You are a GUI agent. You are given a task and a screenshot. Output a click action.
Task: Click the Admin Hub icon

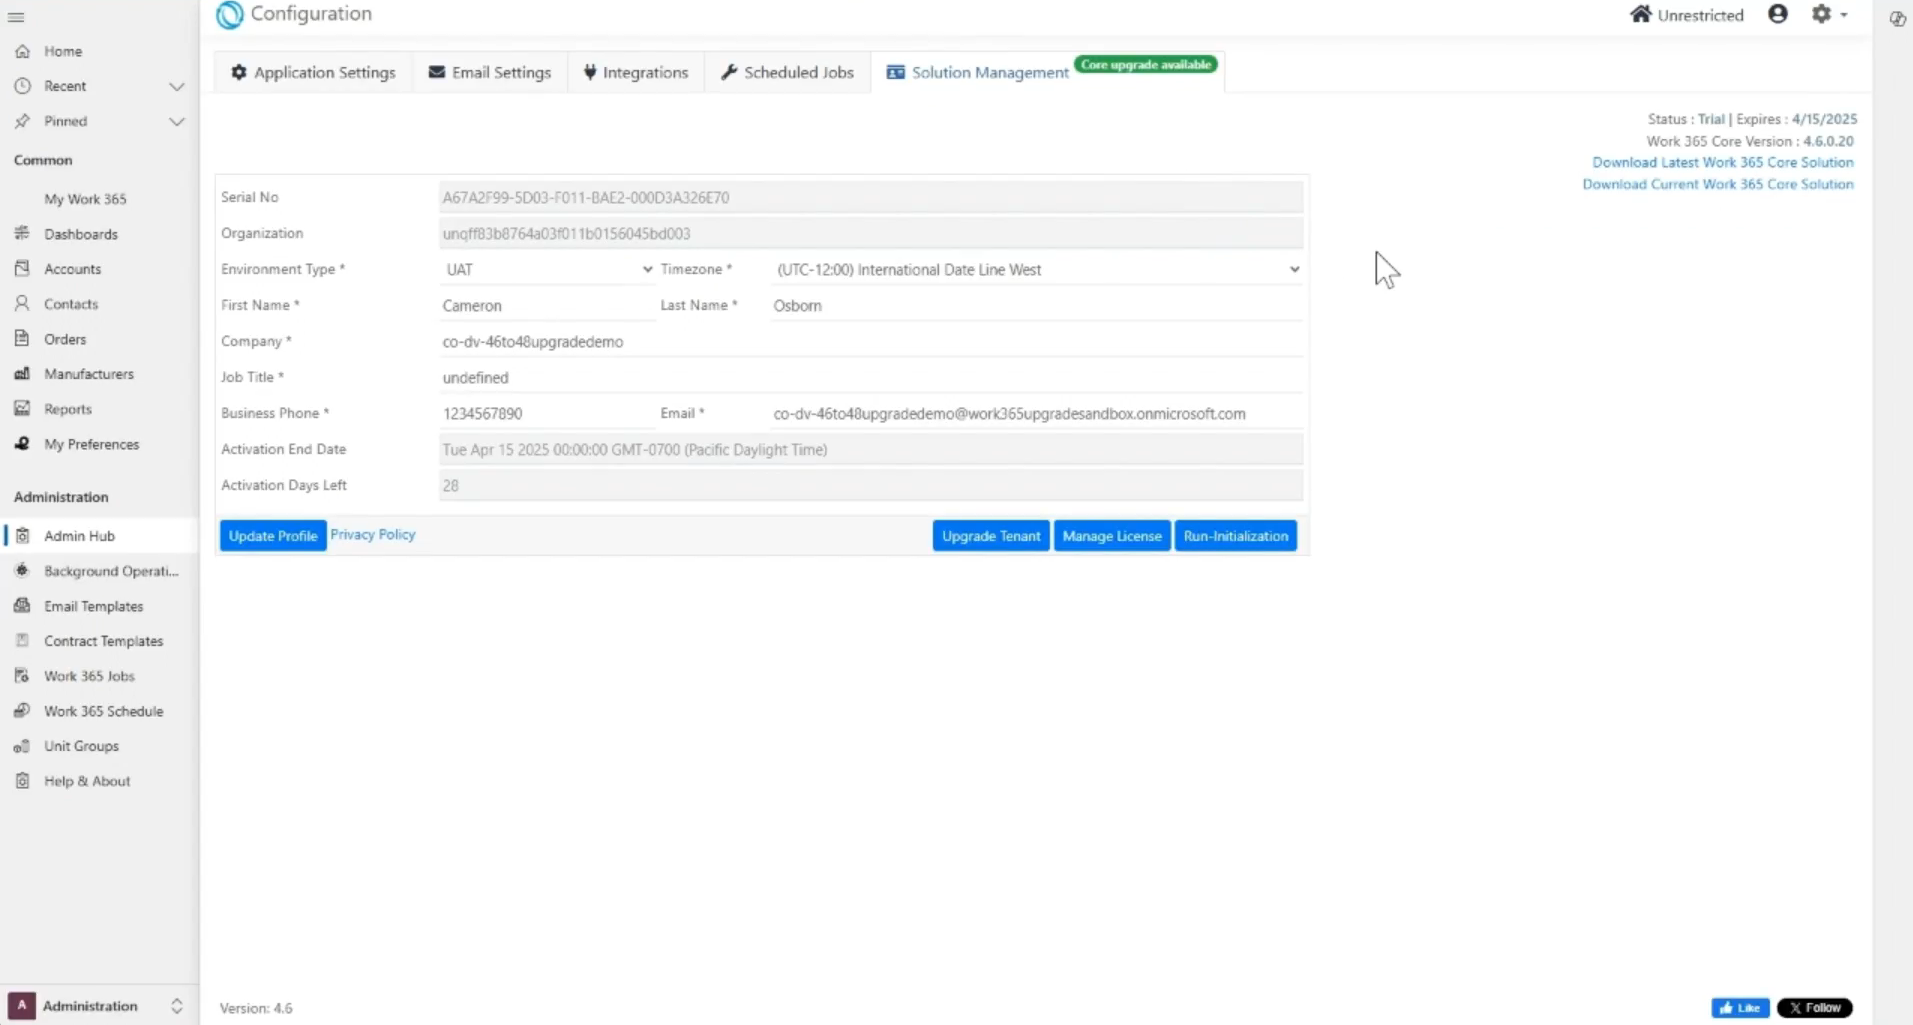22,536
